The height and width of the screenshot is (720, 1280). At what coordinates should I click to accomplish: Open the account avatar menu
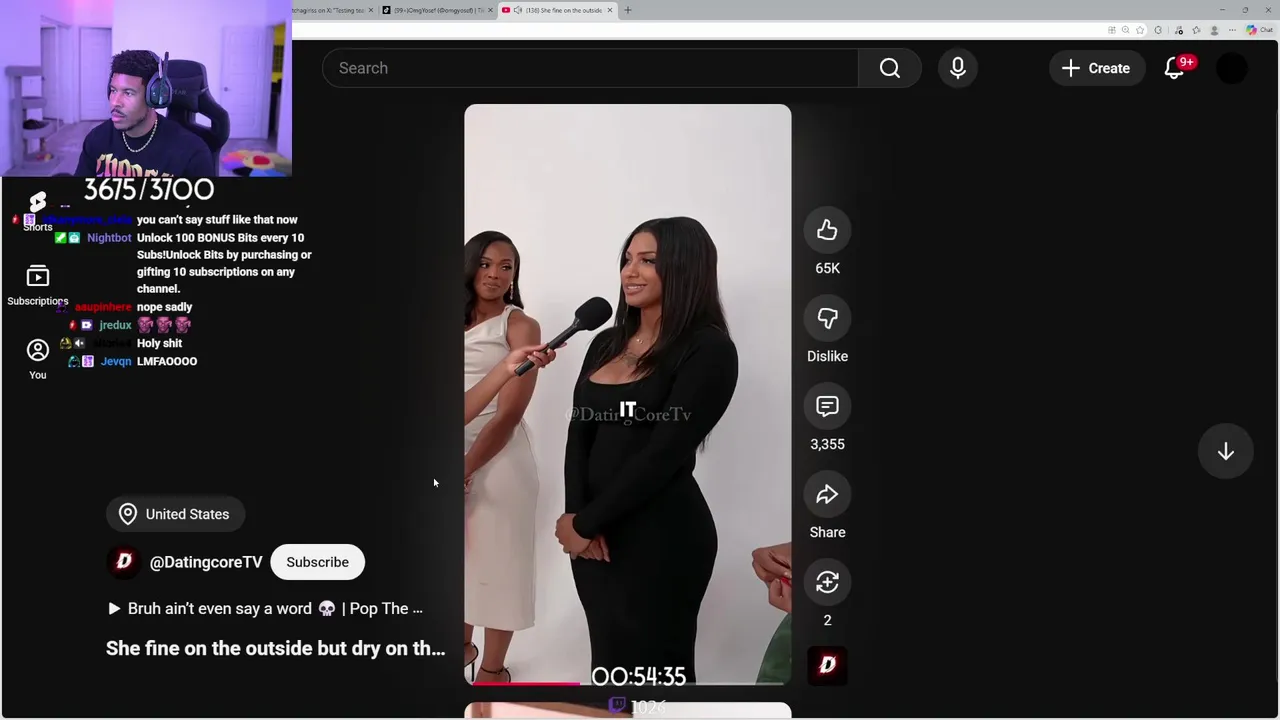tap(1232, 68)
